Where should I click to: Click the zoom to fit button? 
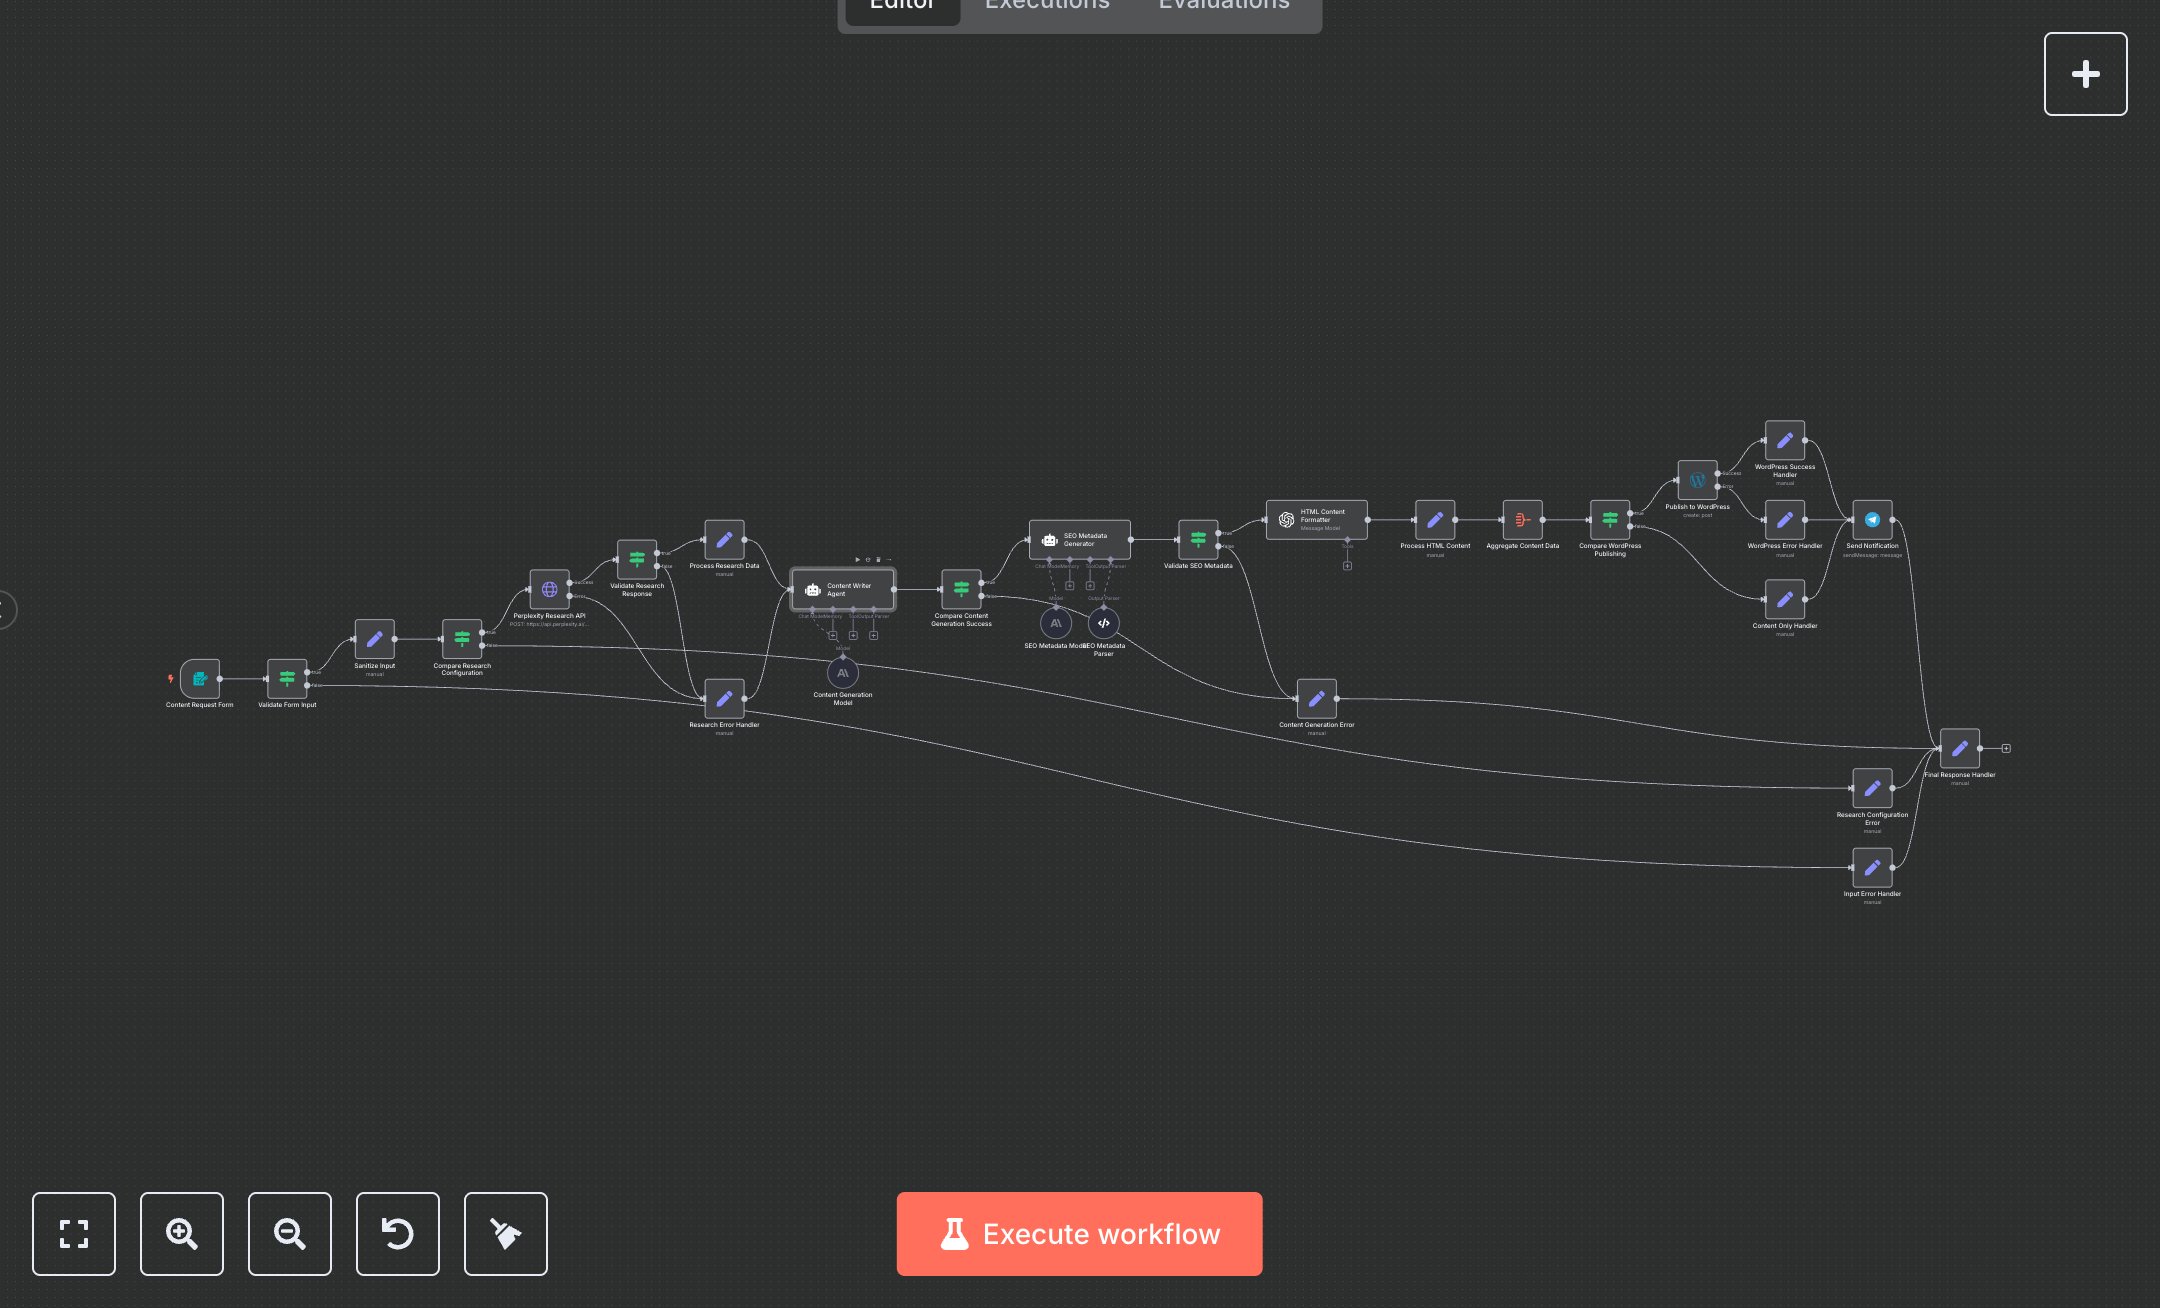coord(73,1233)
